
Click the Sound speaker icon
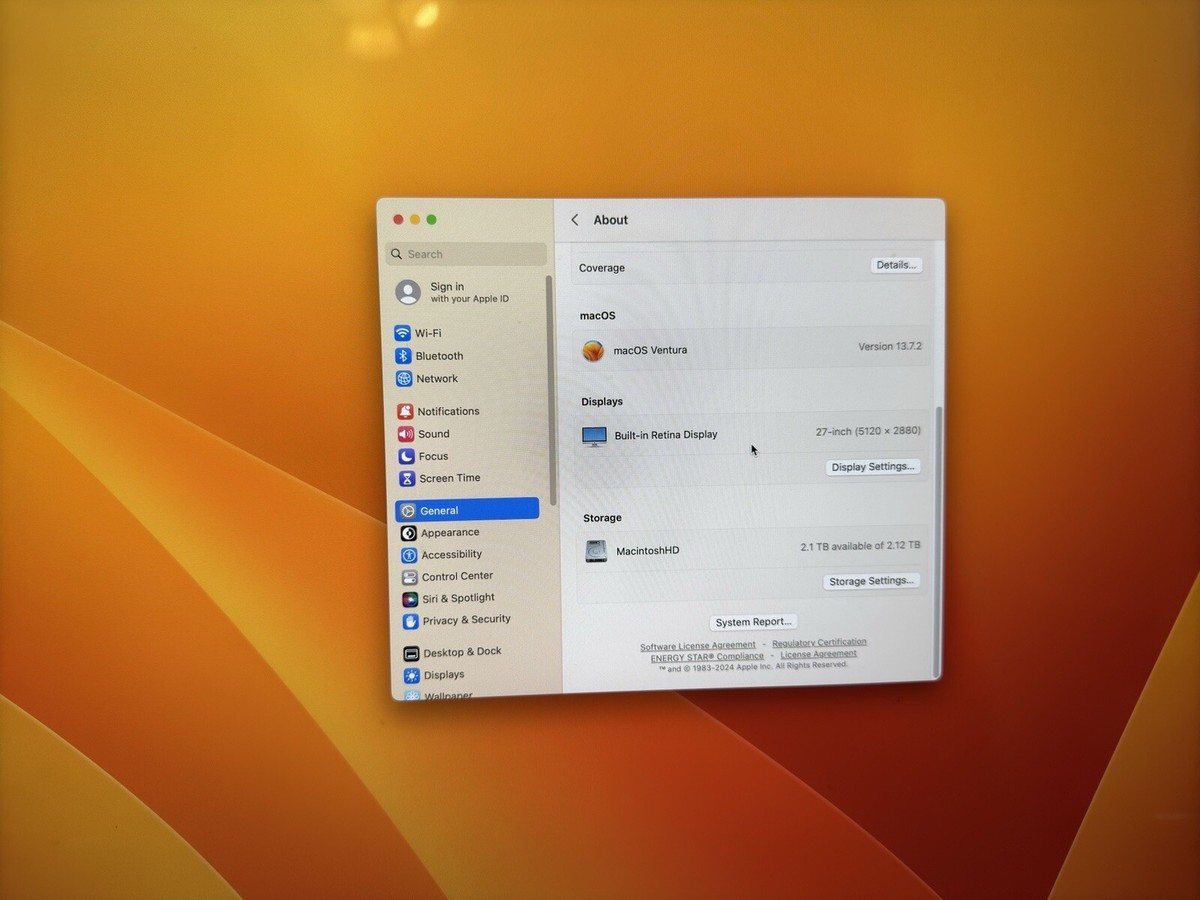point(406,434)
